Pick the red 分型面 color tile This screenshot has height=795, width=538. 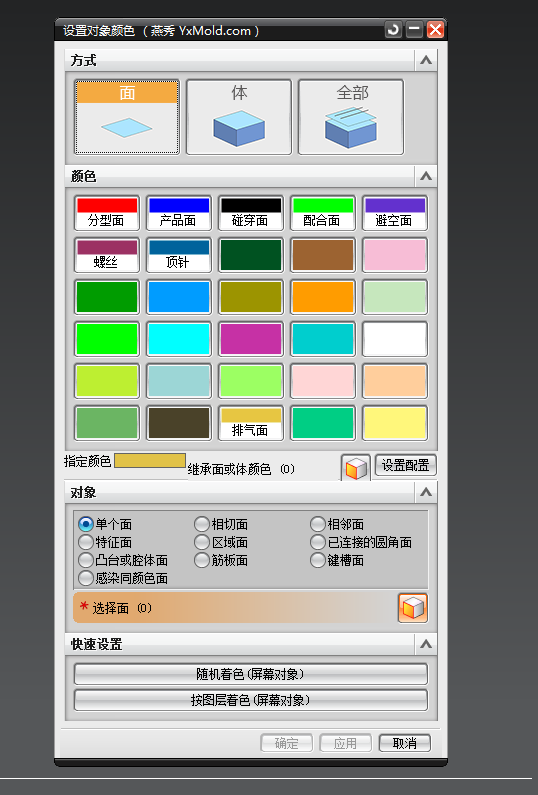pos(106,213)
